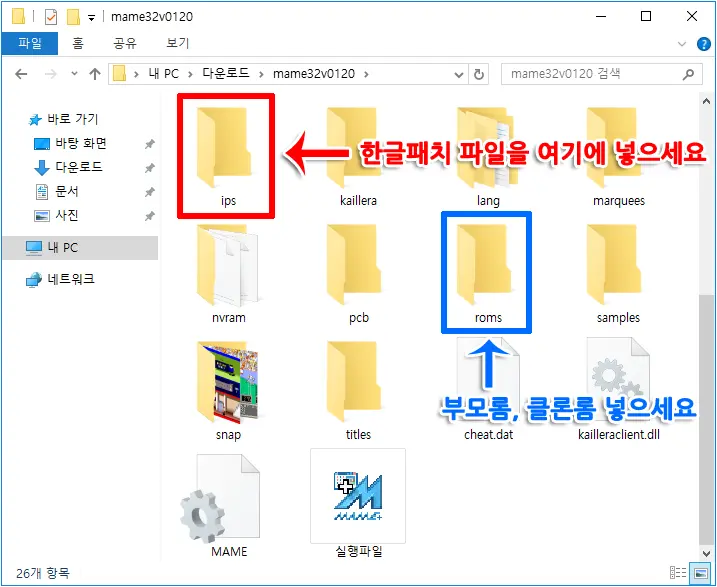Open recent locations dropdown arrow
717x587 pixels.
(x=74, y=74)
